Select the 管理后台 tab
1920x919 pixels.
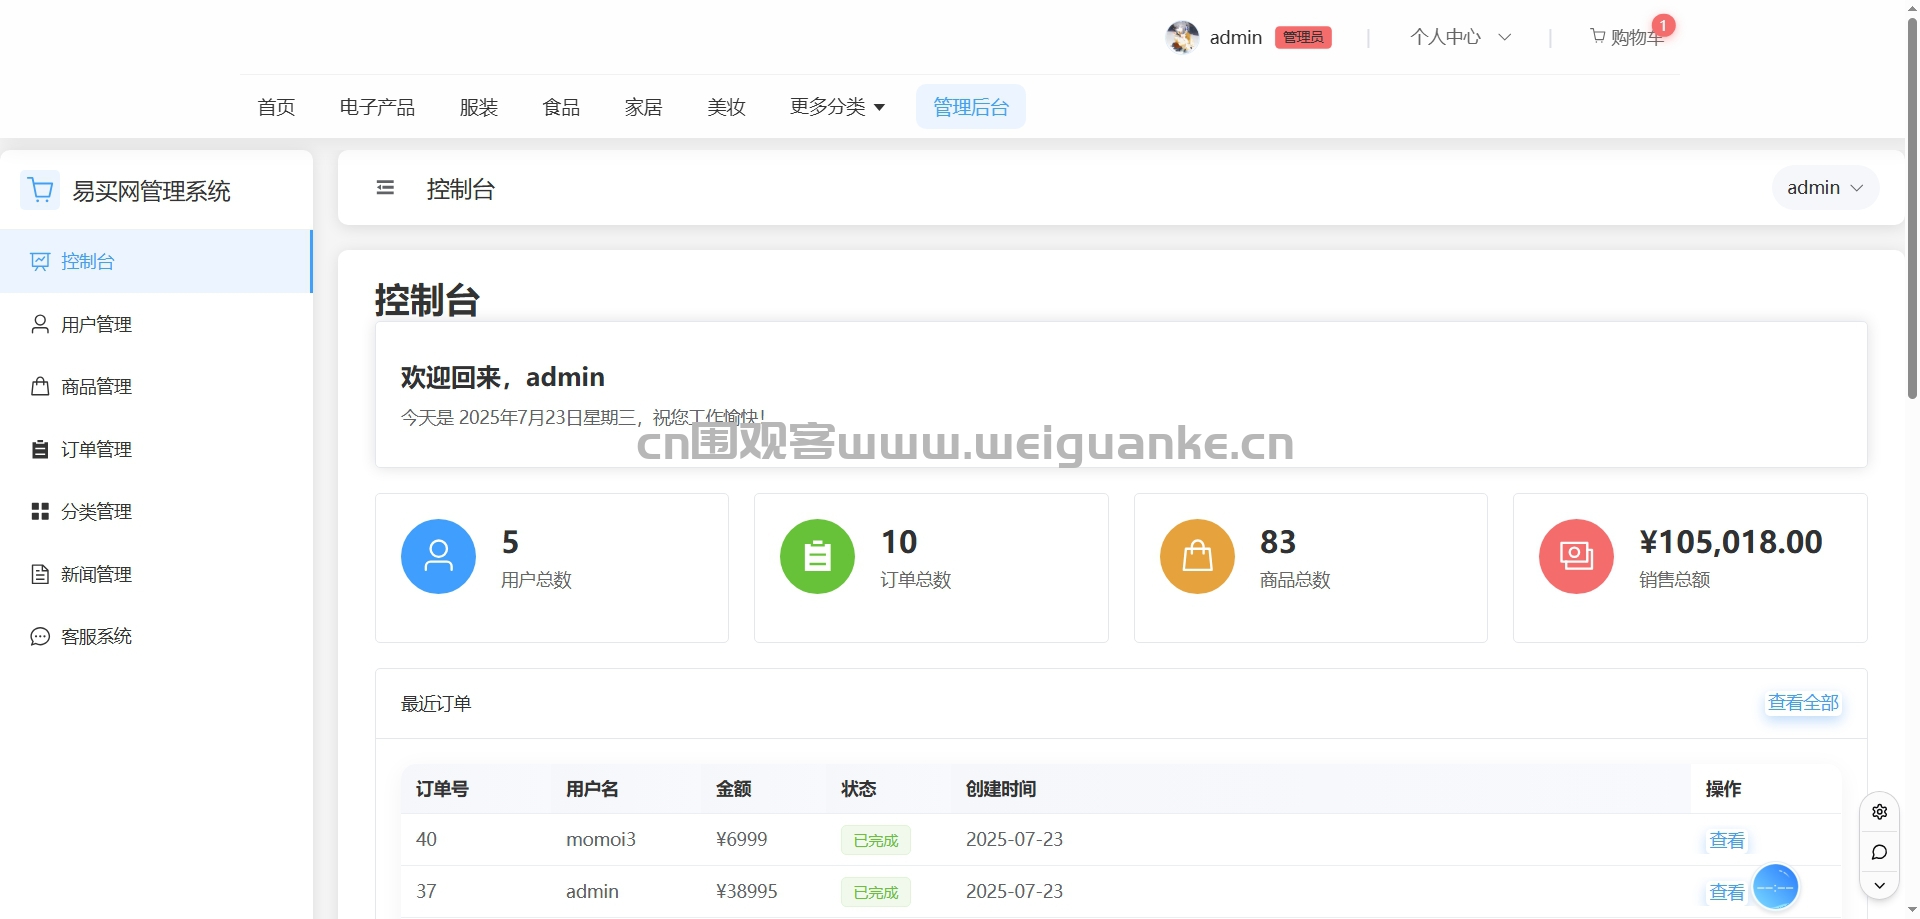pos(971,106)
